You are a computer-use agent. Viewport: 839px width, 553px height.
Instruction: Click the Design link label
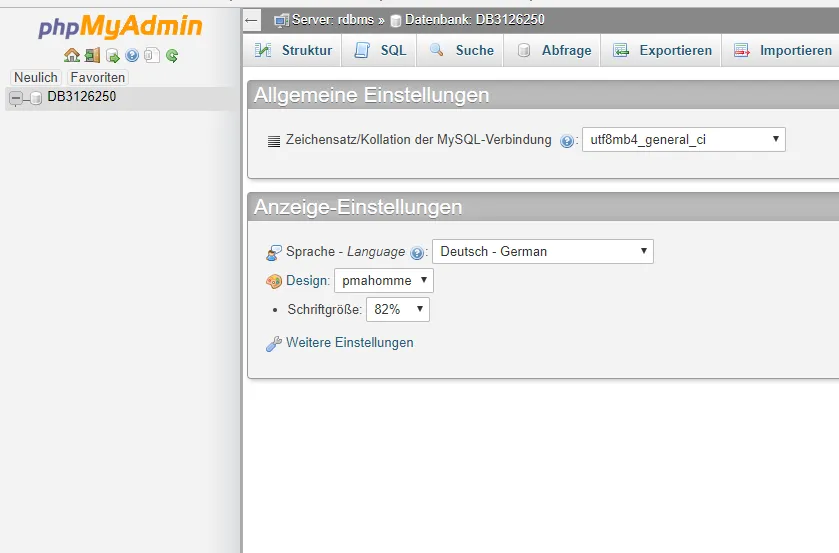coord(307,281)
